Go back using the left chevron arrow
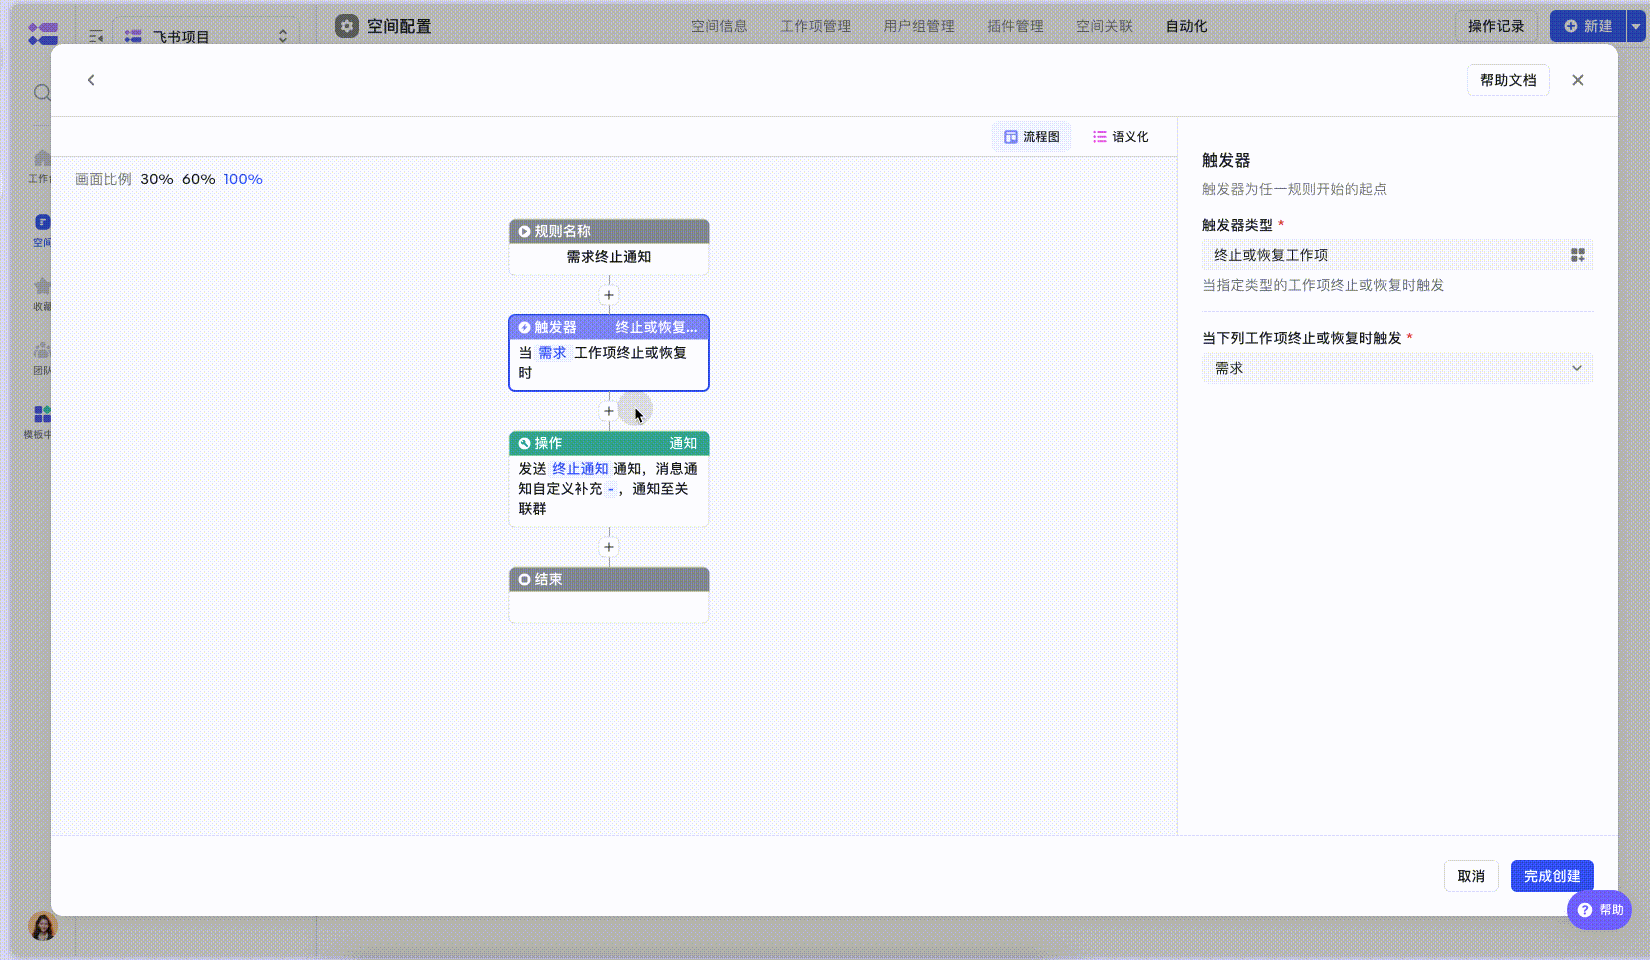The height and width of the screenshot is (960, 1650). 91,80
